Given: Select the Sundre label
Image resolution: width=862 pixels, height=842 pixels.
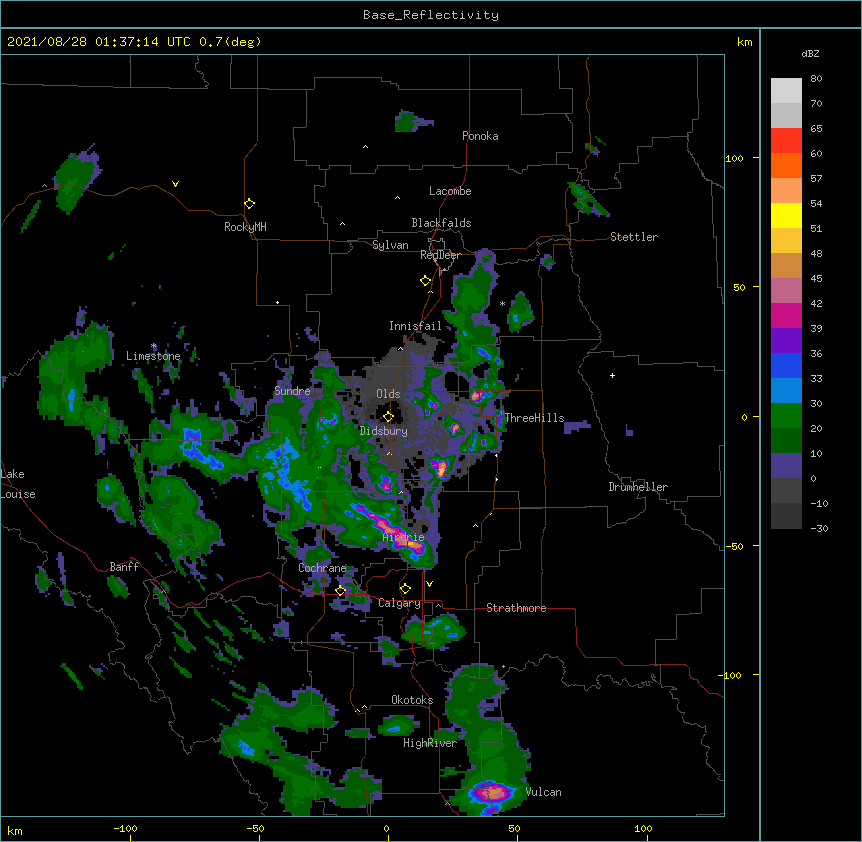Looking at the screenshot, I should [292, 391].
